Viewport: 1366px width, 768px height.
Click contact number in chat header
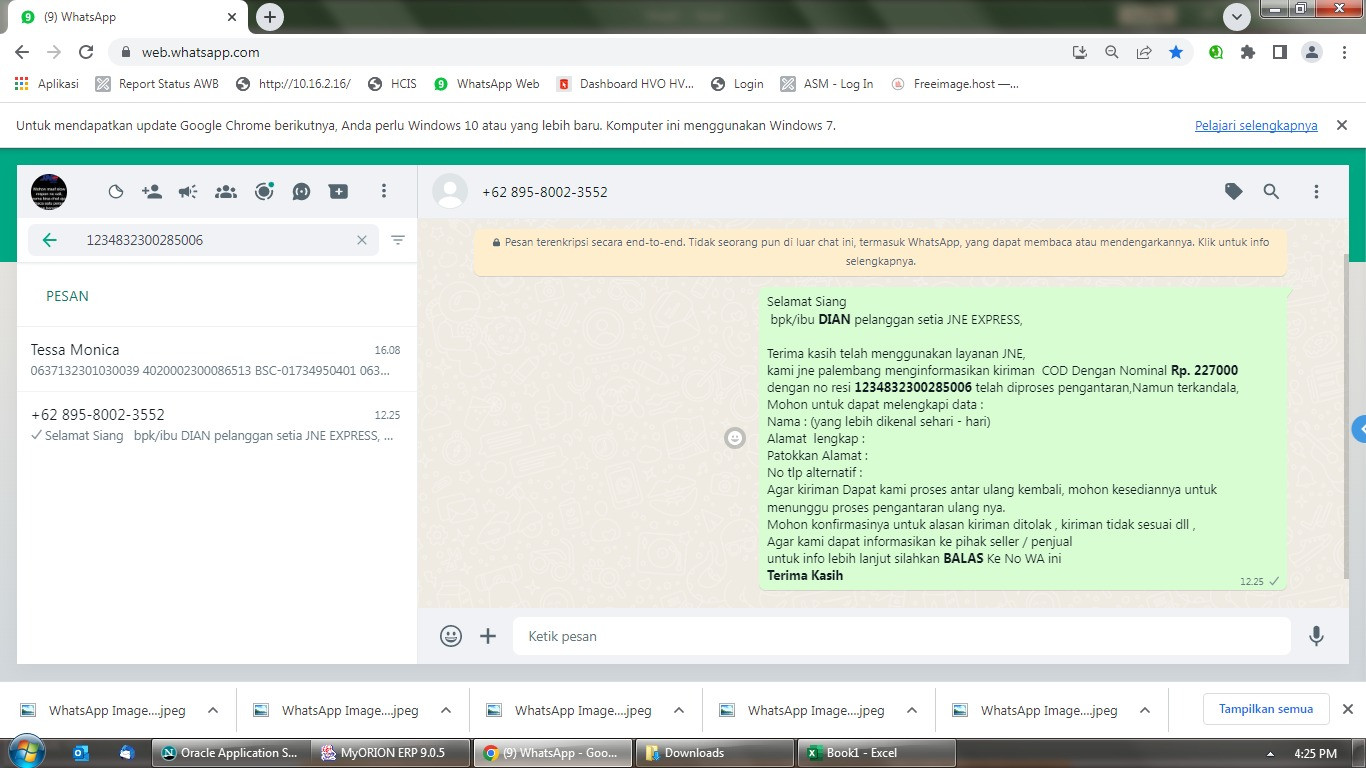[545, 192]
